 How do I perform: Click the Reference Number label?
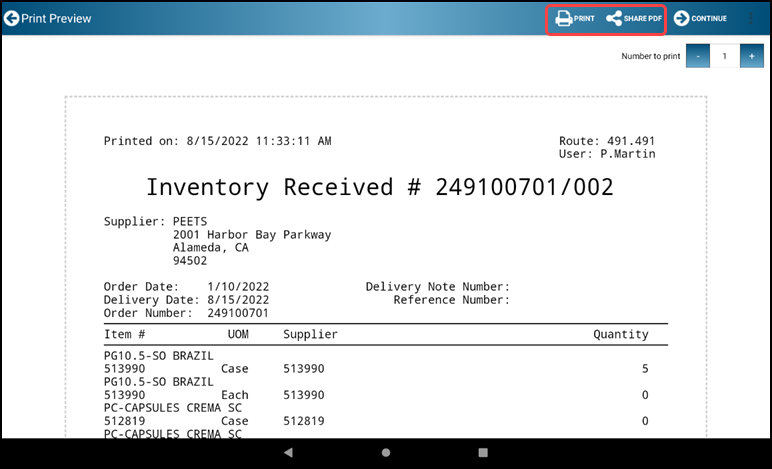451,300
